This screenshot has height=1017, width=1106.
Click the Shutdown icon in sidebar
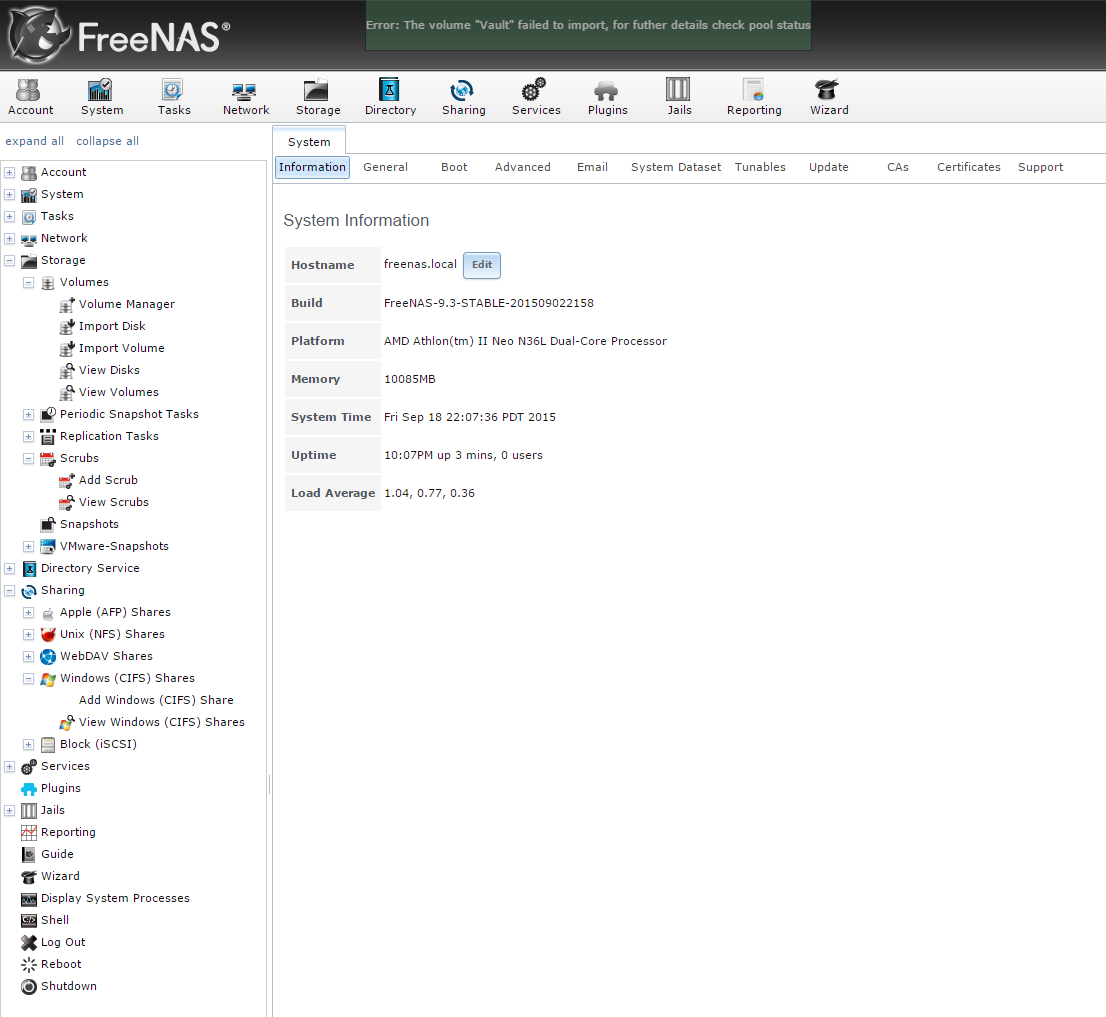tap(29, 987)
